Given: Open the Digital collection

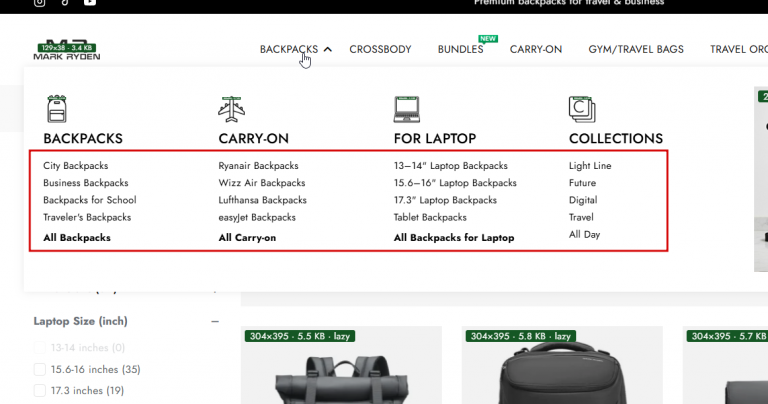Looking at the screenshot, I should (583, 200).
